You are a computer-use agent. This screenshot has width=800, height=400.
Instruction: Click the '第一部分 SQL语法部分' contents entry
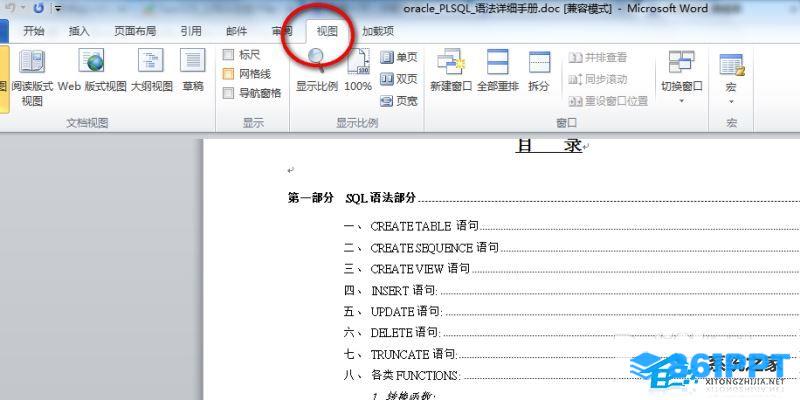[352, 198]
